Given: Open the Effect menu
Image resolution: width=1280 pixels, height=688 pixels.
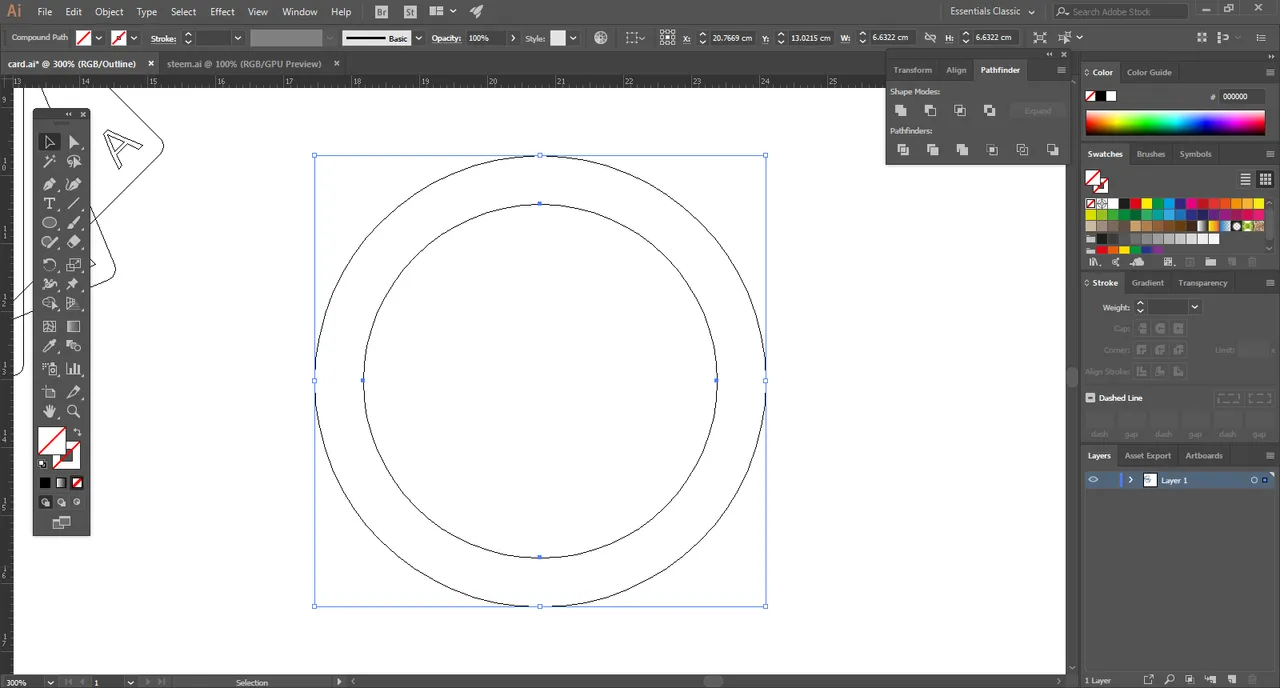Looking at the screenshot, I should coord(222,12).
